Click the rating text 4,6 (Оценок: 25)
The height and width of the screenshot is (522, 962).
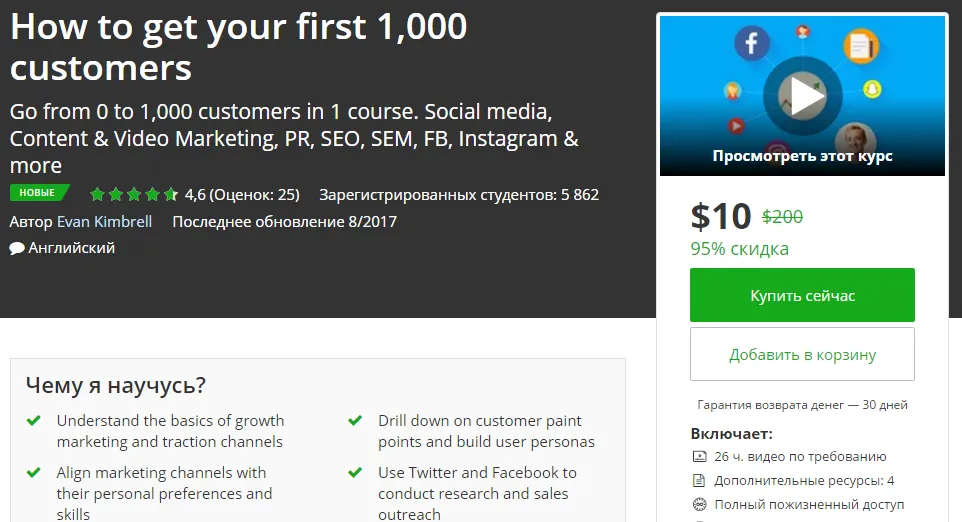(x=242, y=194)
